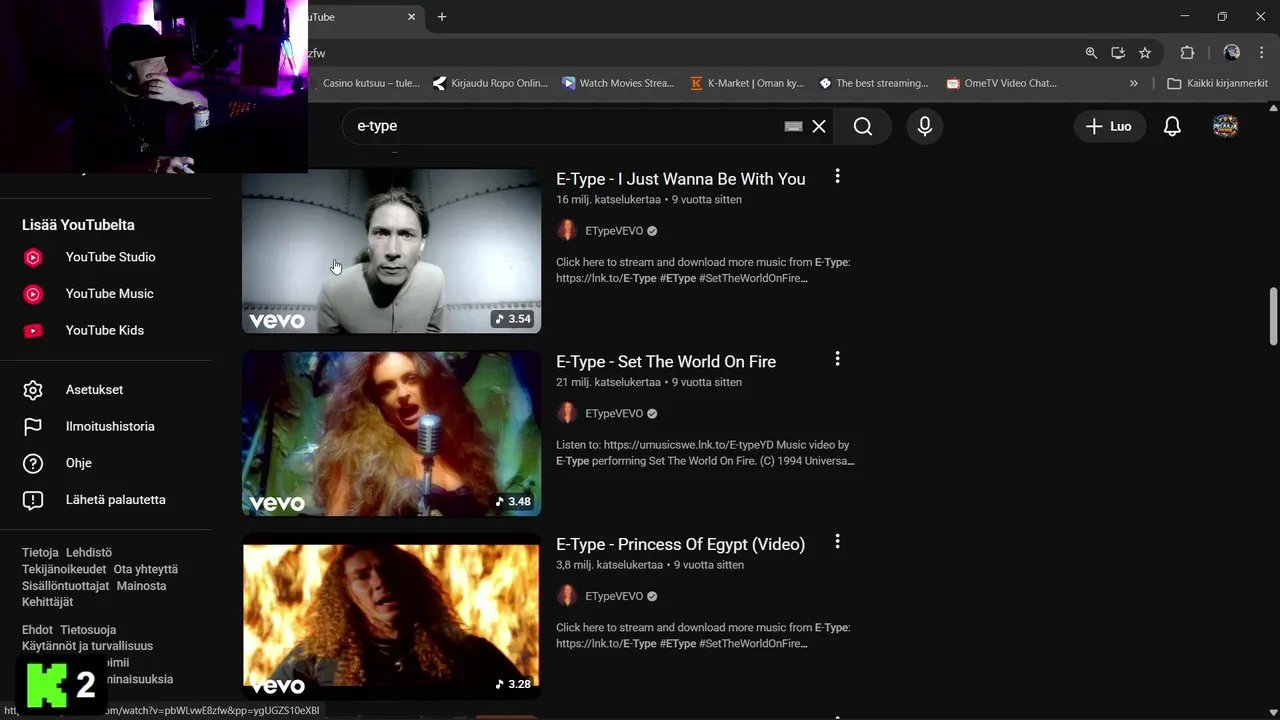Open Käytännöt ja turvallisuus footer link
Screen dimensions: 1280x720
pos(87,646)
